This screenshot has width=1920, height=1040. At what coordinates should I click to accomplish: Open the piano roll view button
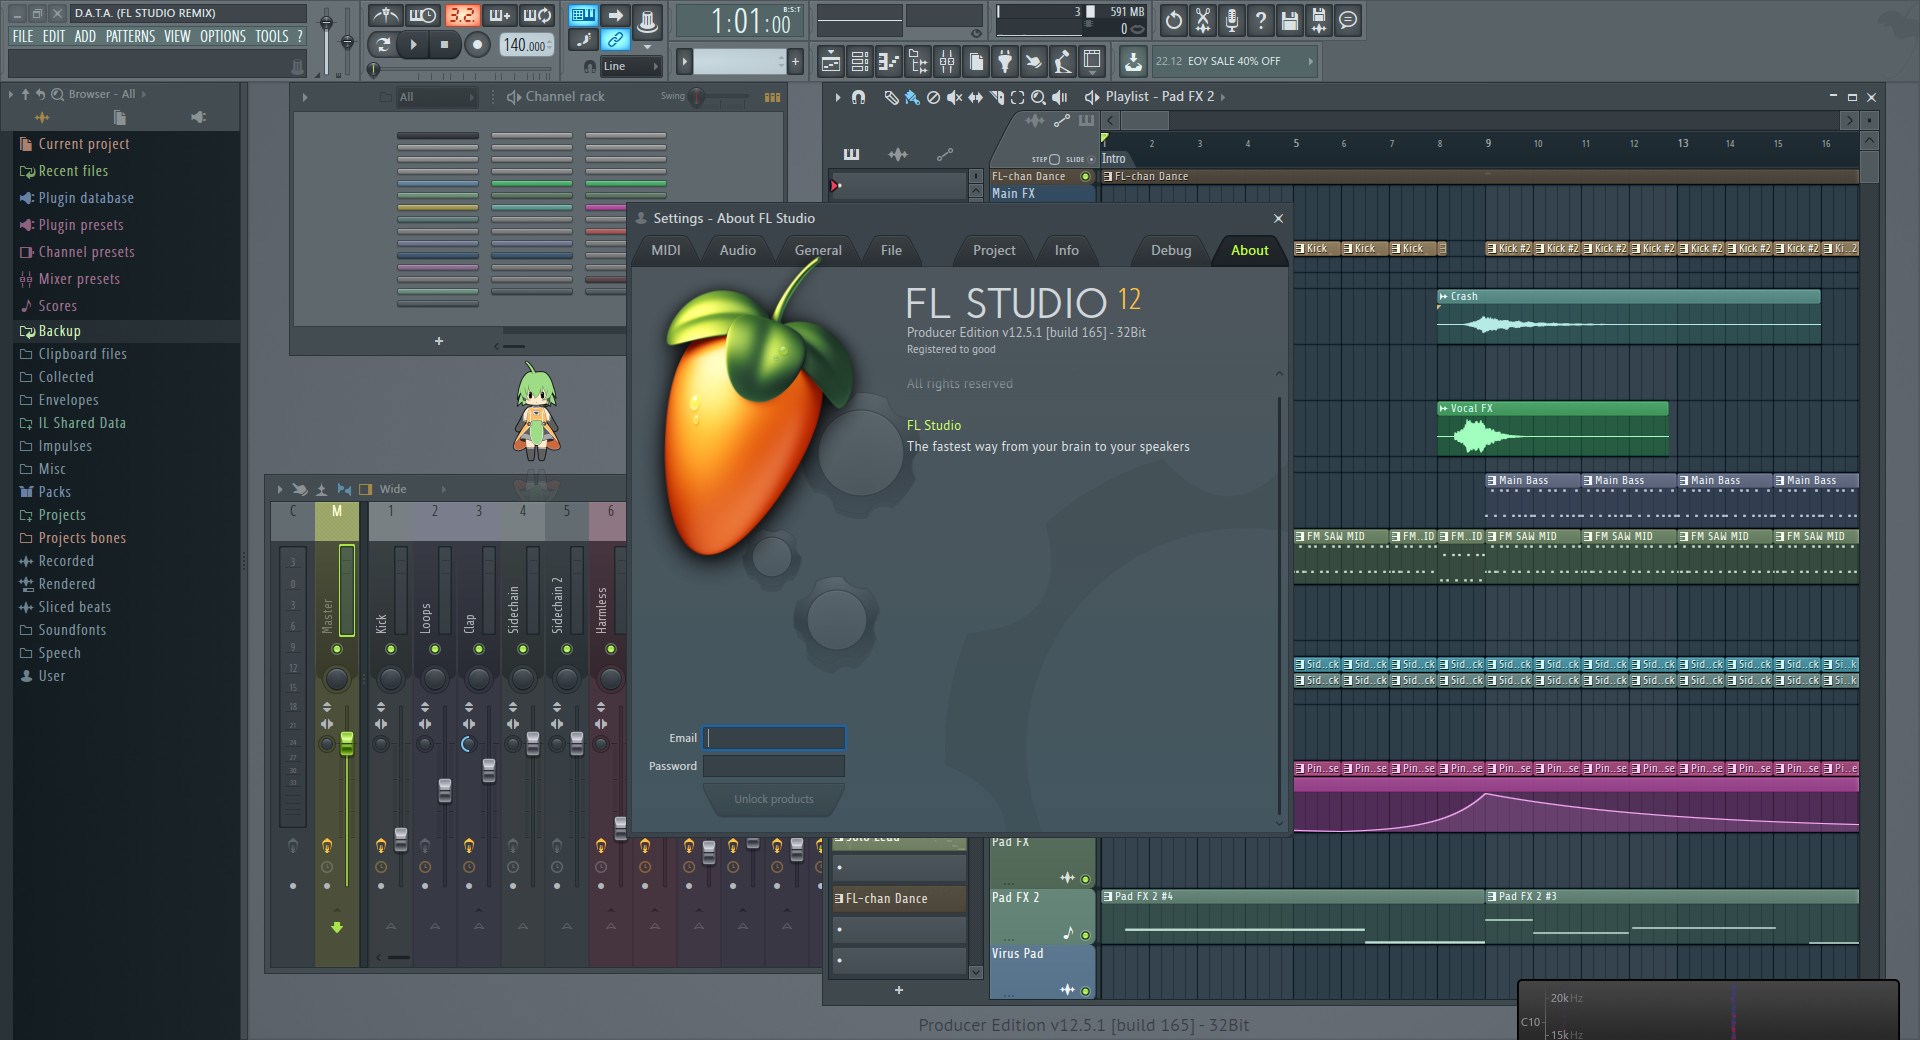(x=888, y=62)
